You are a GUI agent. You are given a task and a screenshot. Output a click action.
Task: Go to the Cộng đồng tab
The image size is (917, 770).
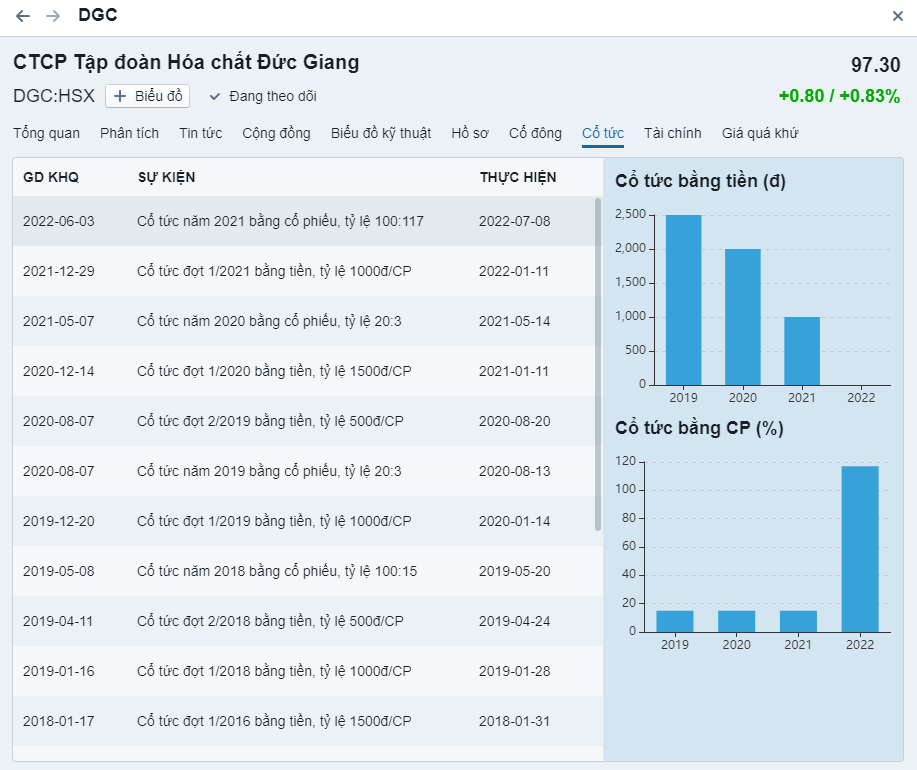[276, 133]
